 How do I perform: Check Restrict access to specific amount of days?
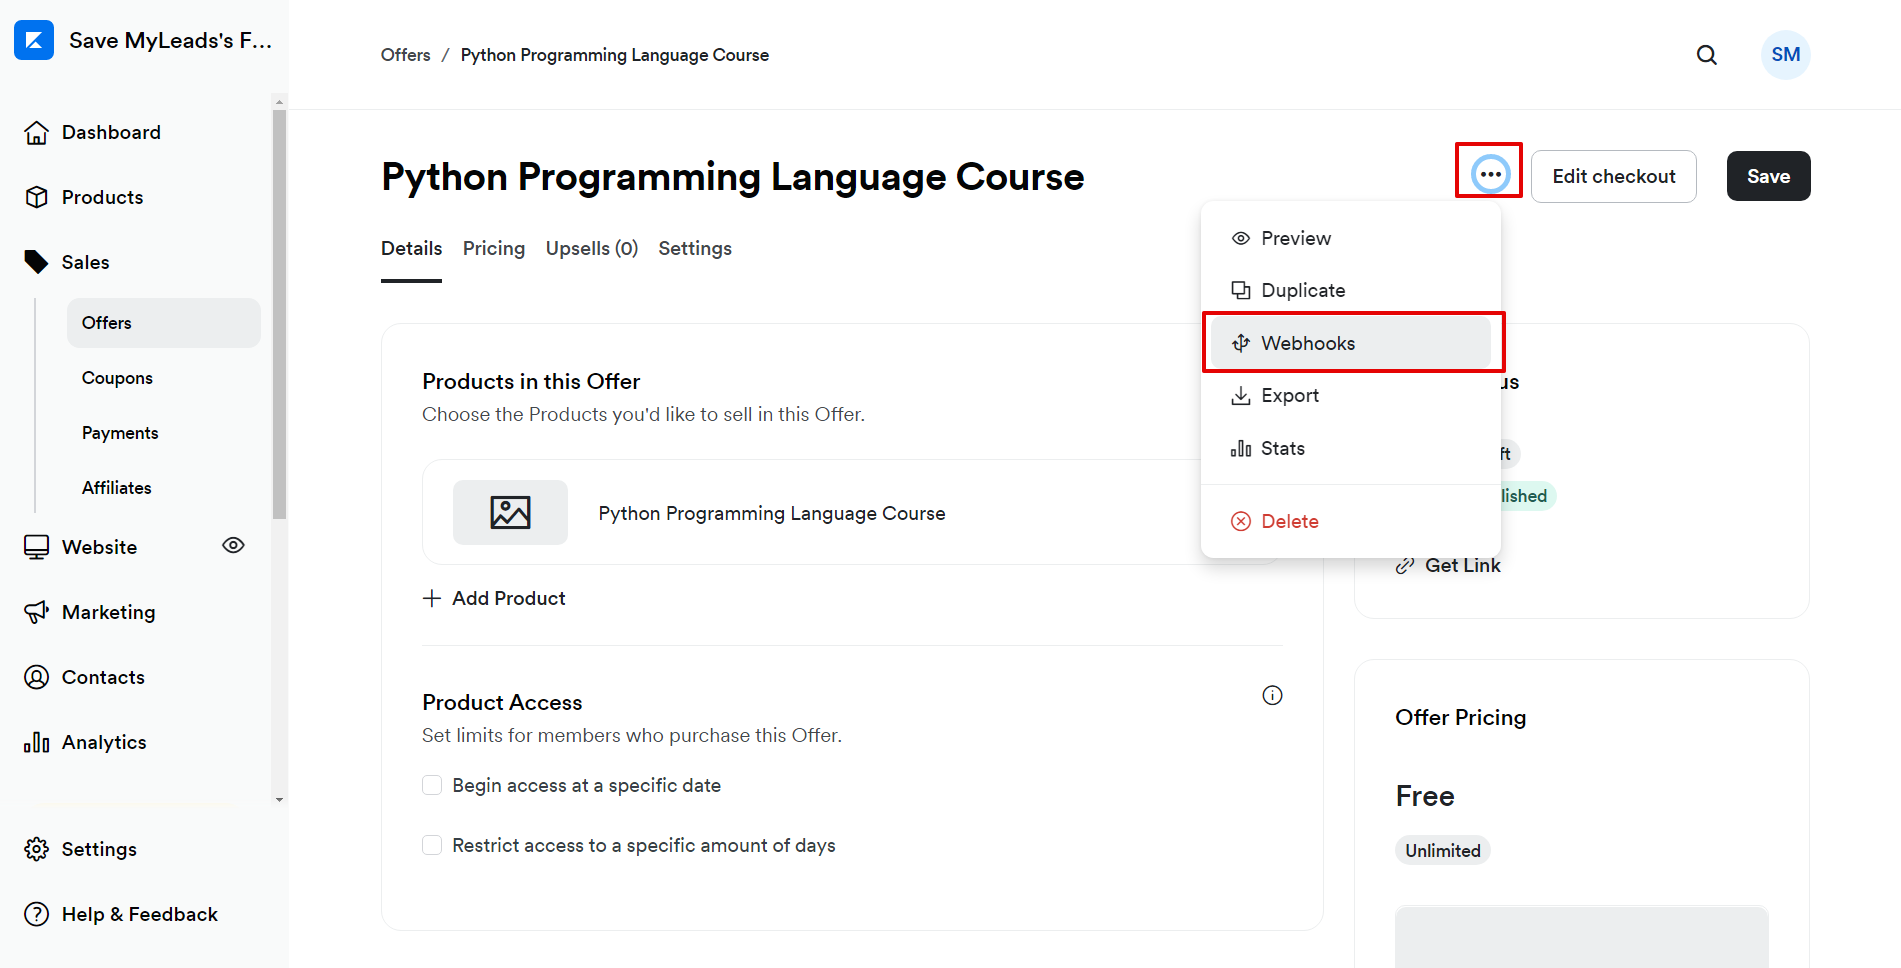pyautogui.click(x=432, y=845)
